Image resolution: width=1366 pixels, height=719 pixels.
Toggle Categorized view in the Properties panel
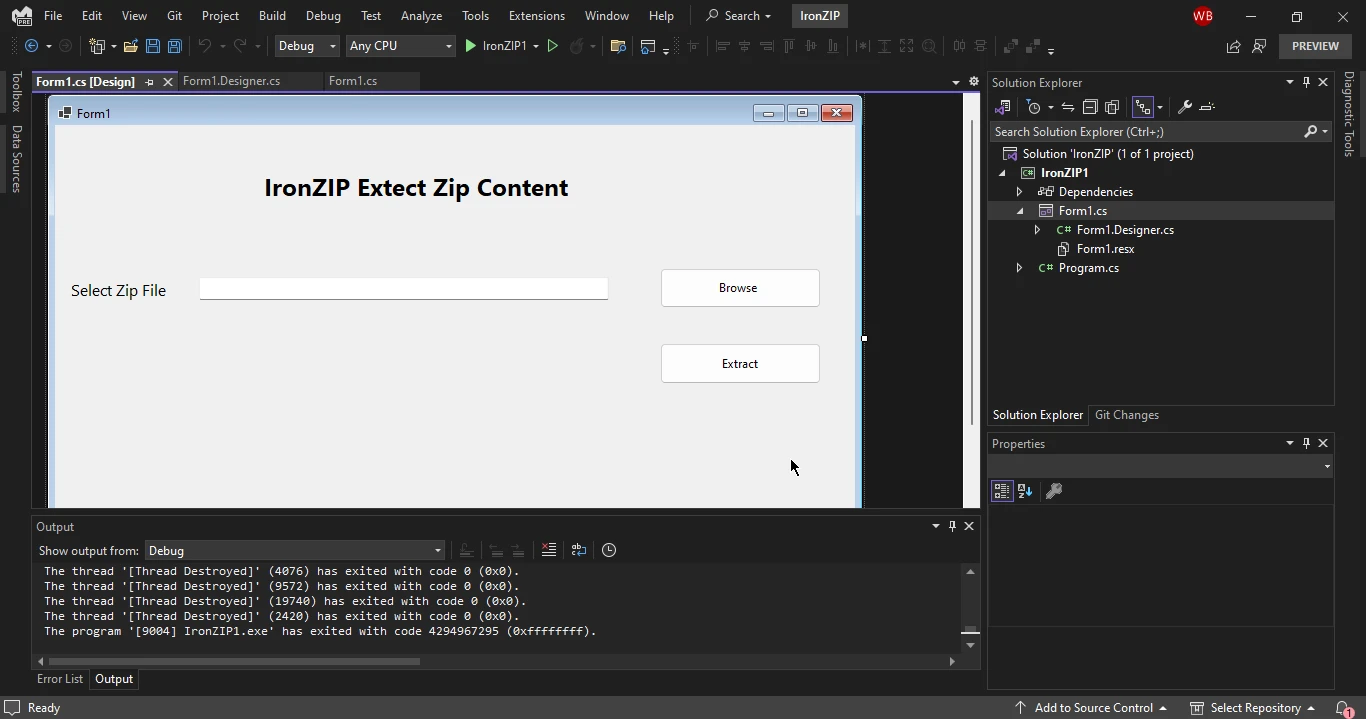1002,491
